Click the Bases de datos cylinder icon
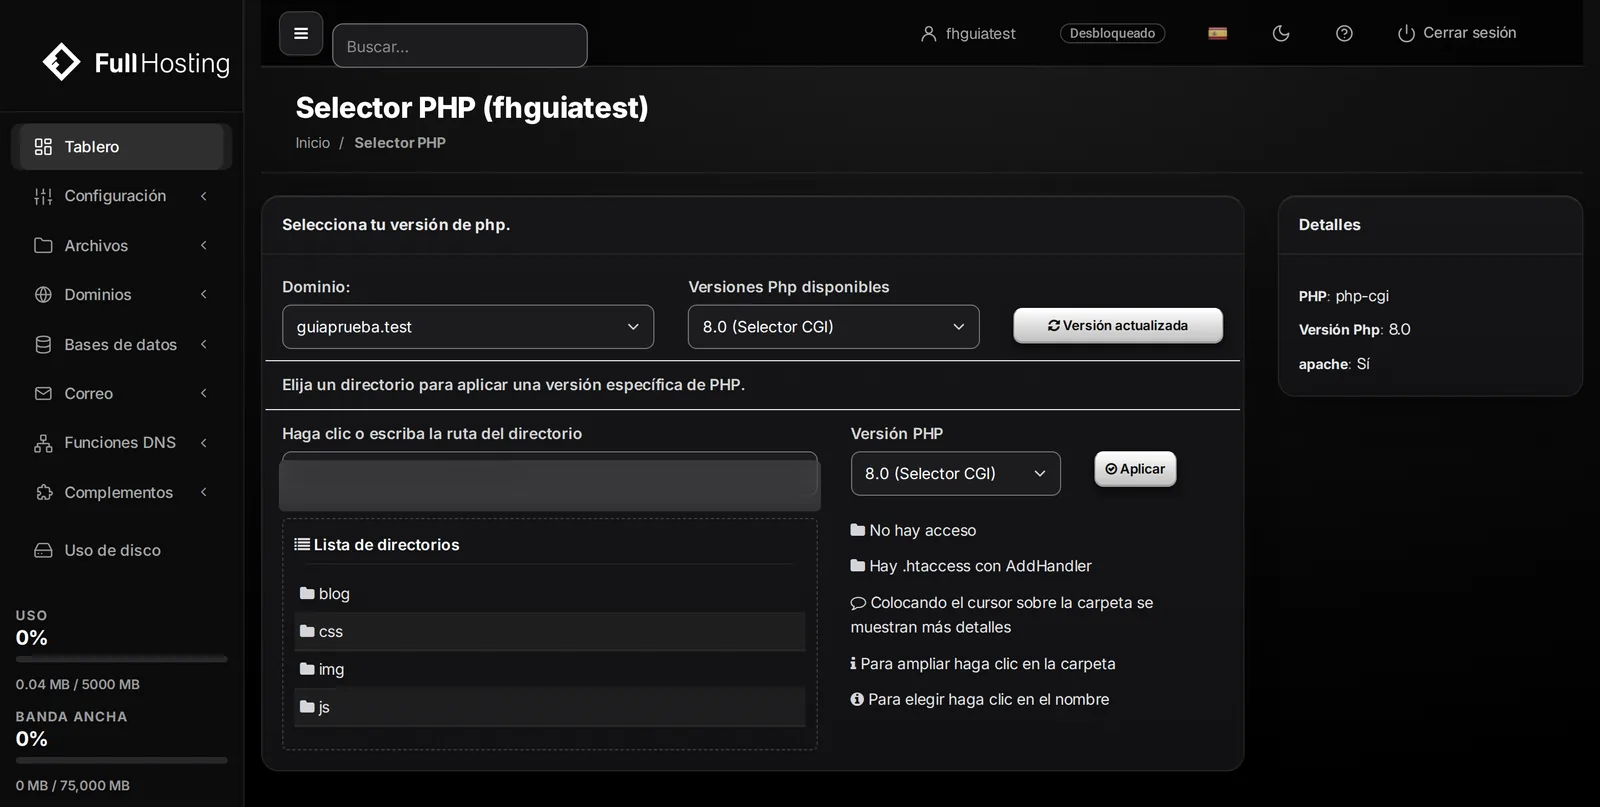The image size is (1600, 807). click(43, 344)
